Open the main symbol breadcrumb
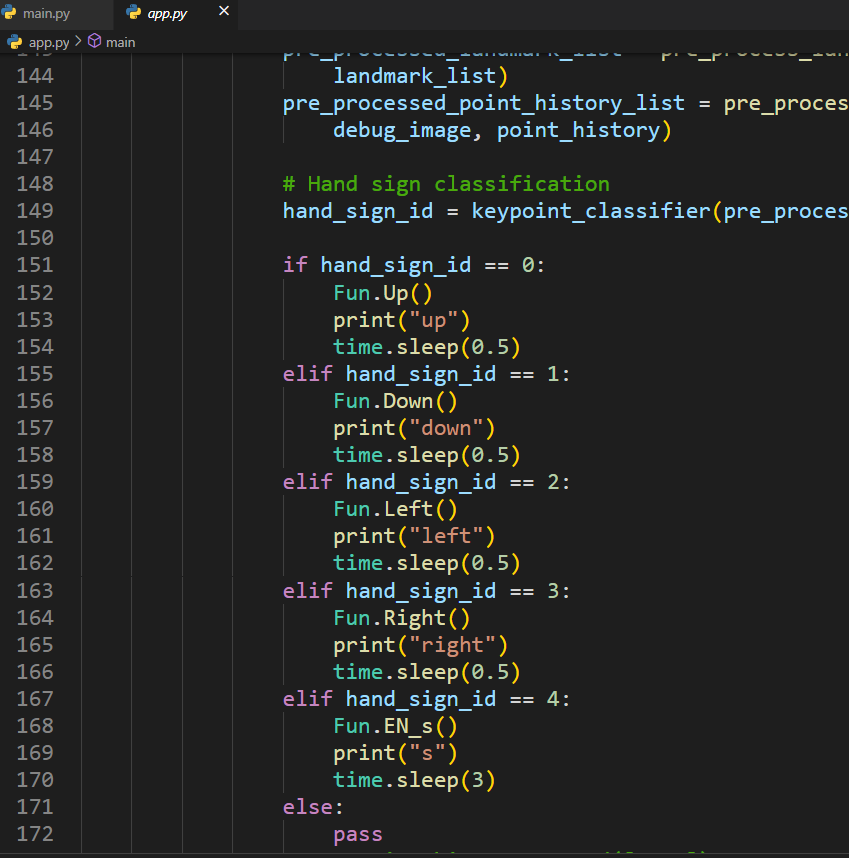This screenshot has height=858, width=849. coord(120,43)
